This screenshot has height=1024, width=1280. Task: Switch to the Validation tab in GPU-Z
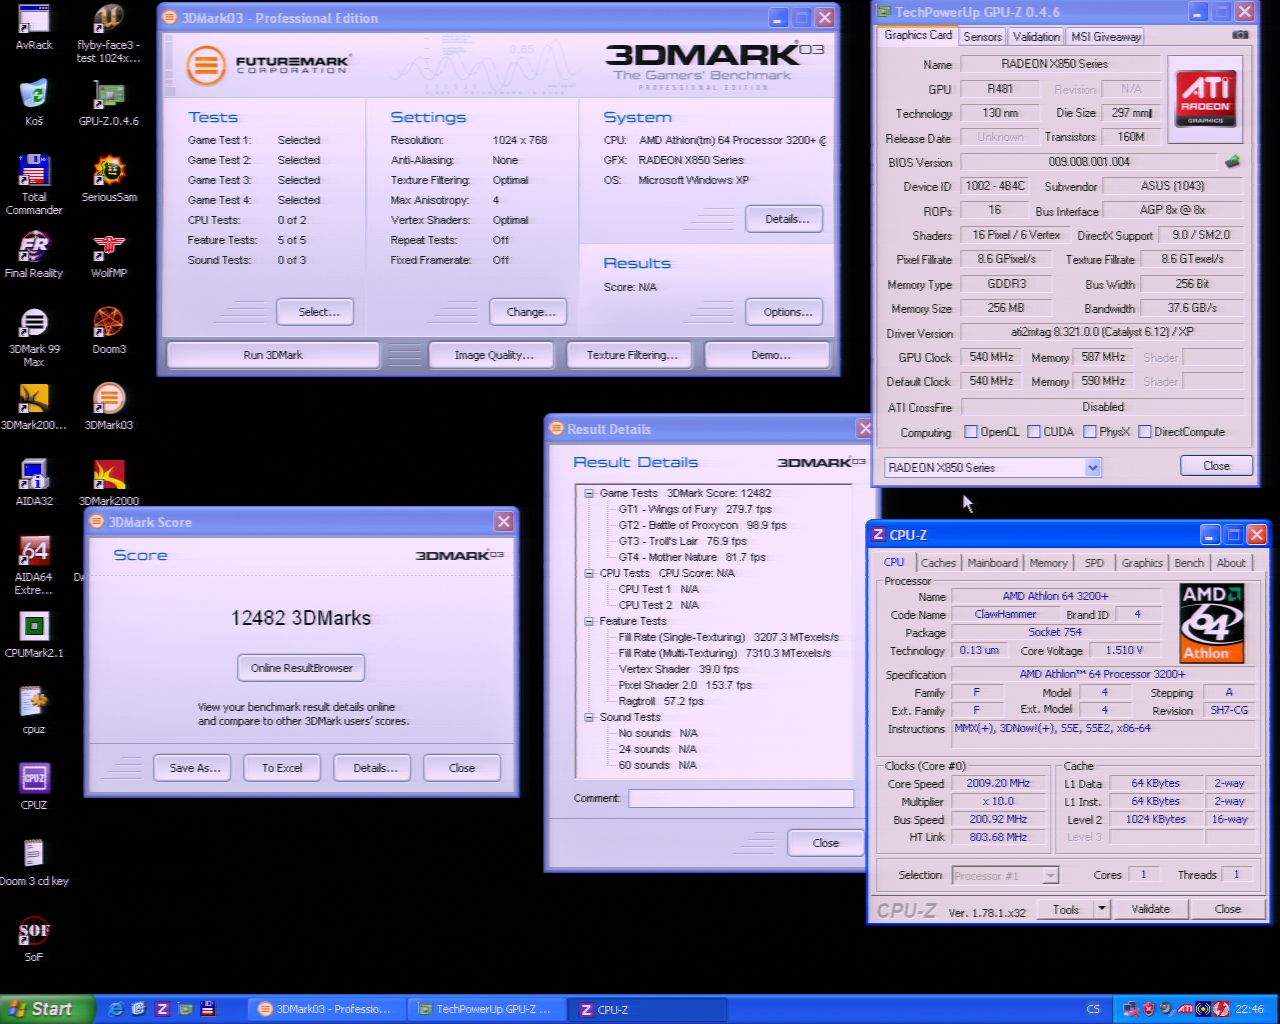click(1036, 36)
